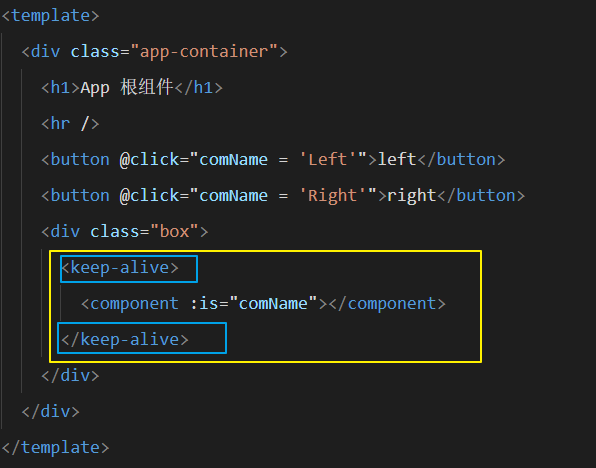The width and height of the screenshot is (596, 468).
Task: Click the left button label text
Action: pyautogui.click(x=397, y=159)
